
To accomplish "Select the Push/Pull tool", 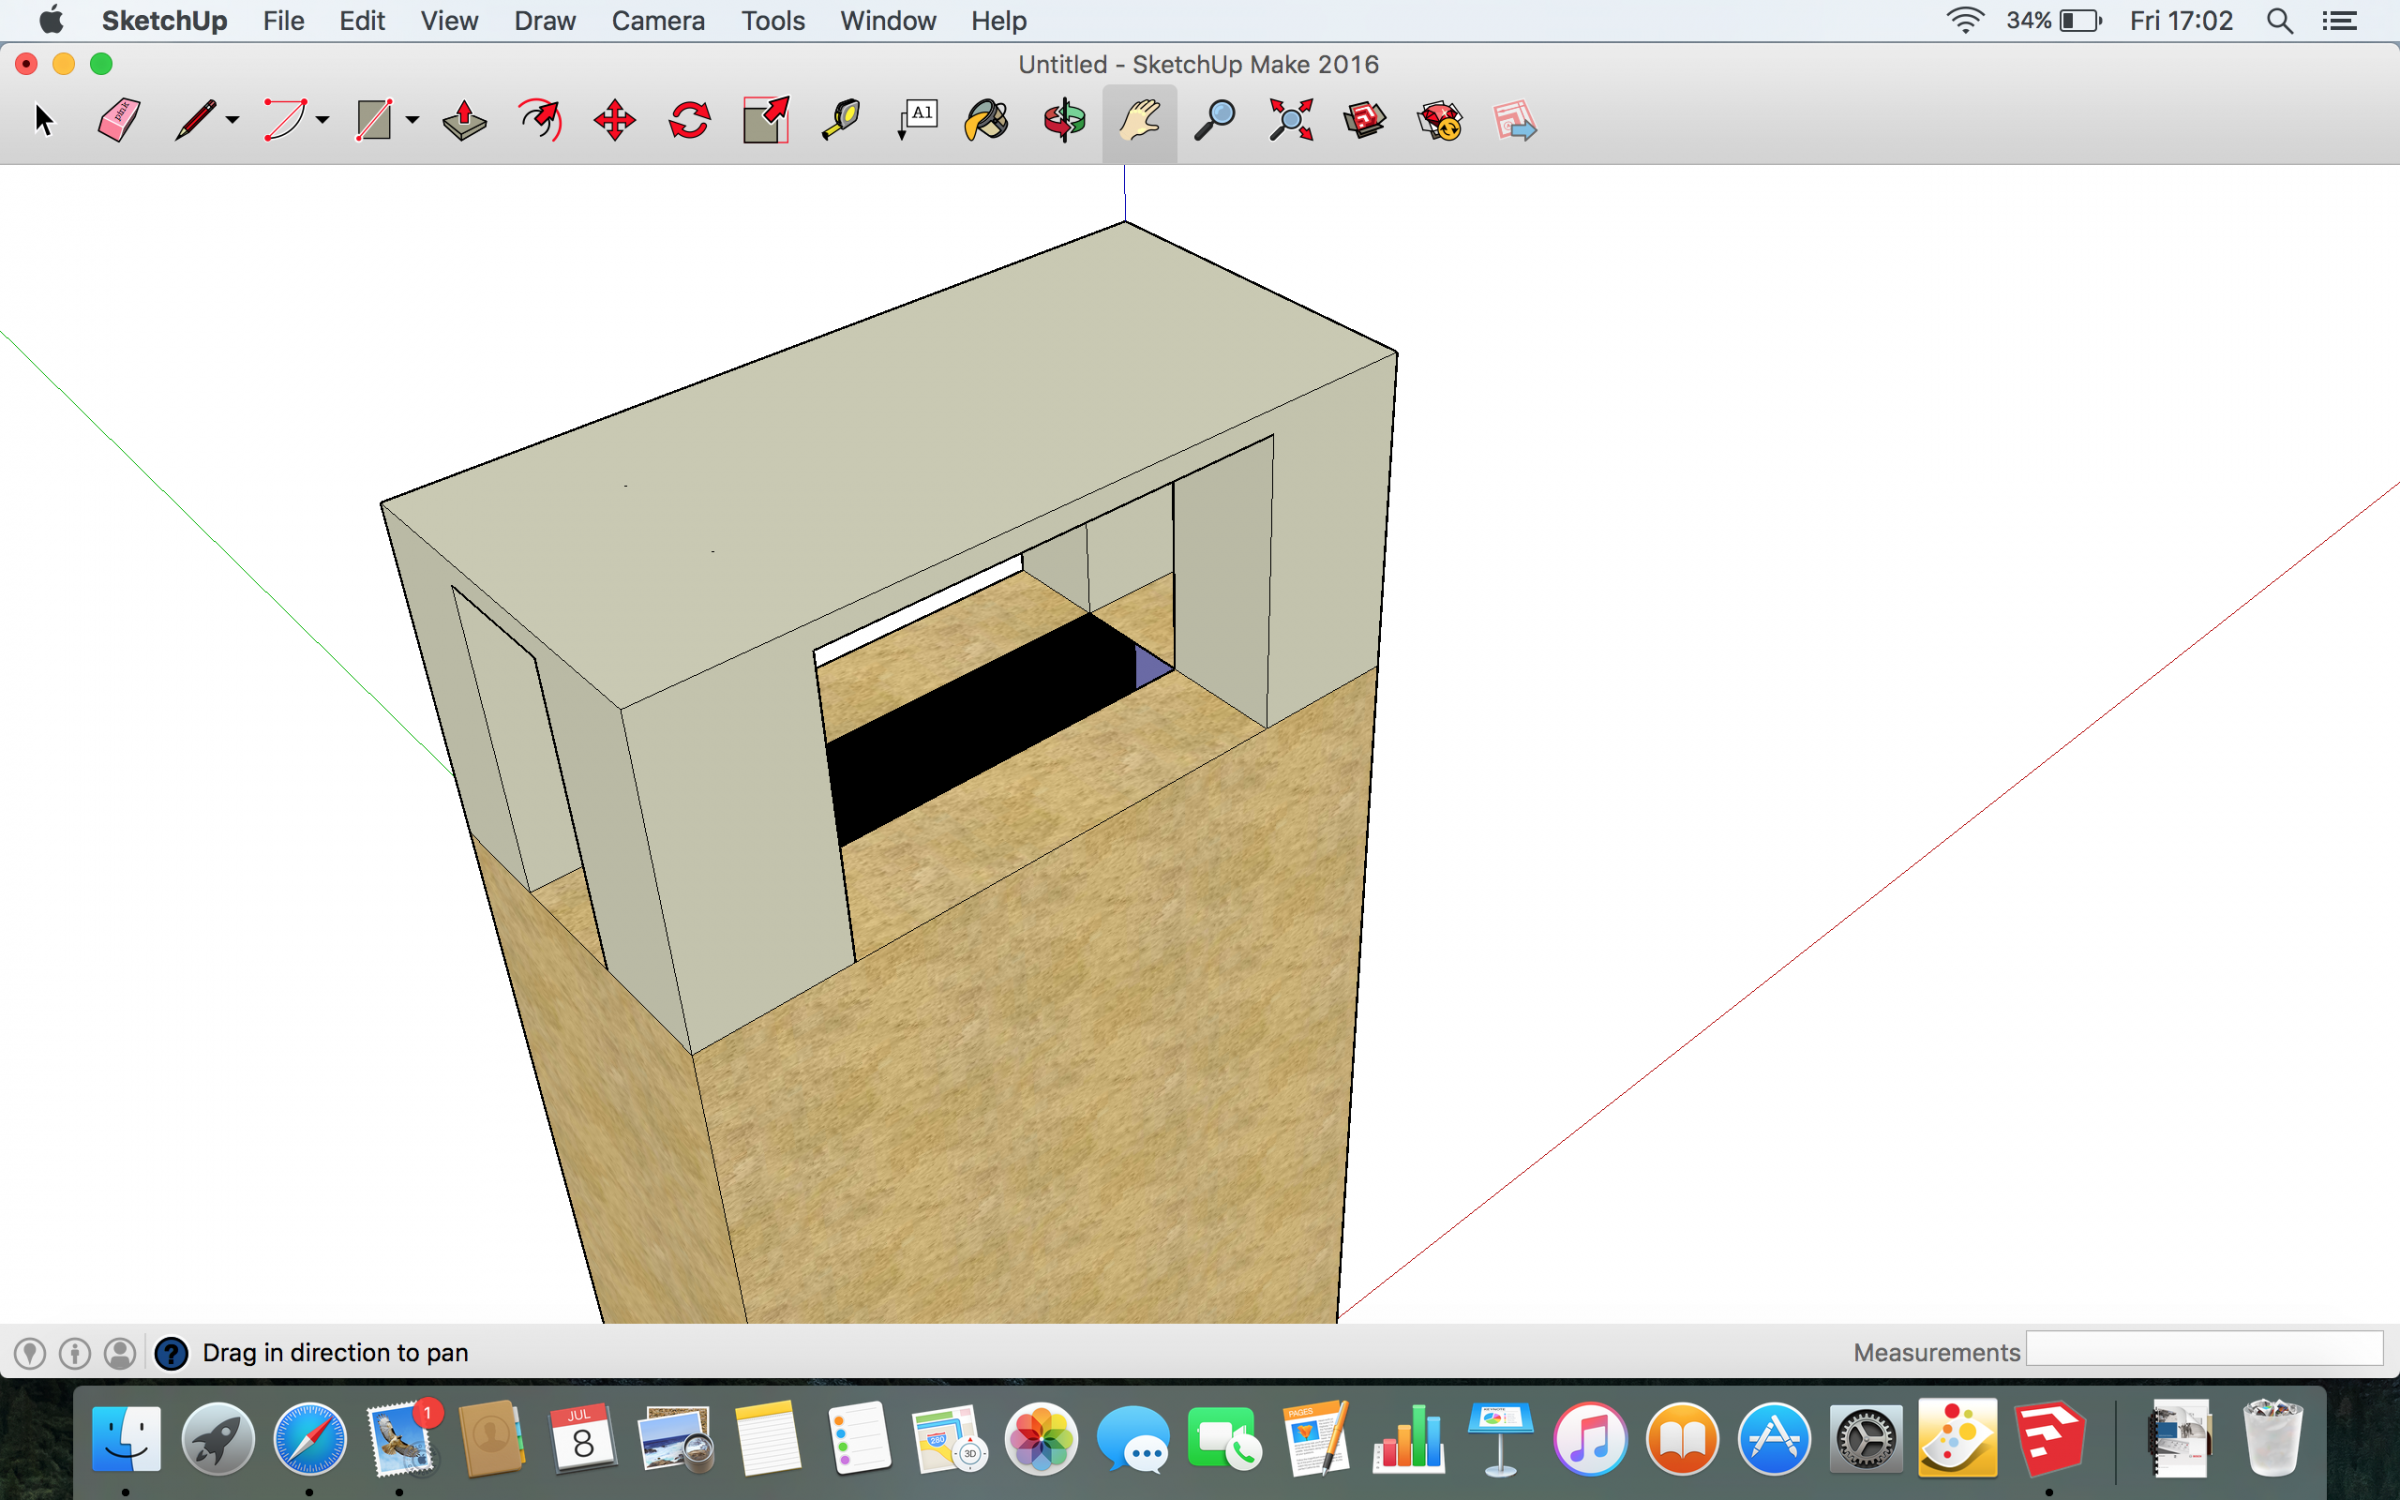I will tap(464, 121).
